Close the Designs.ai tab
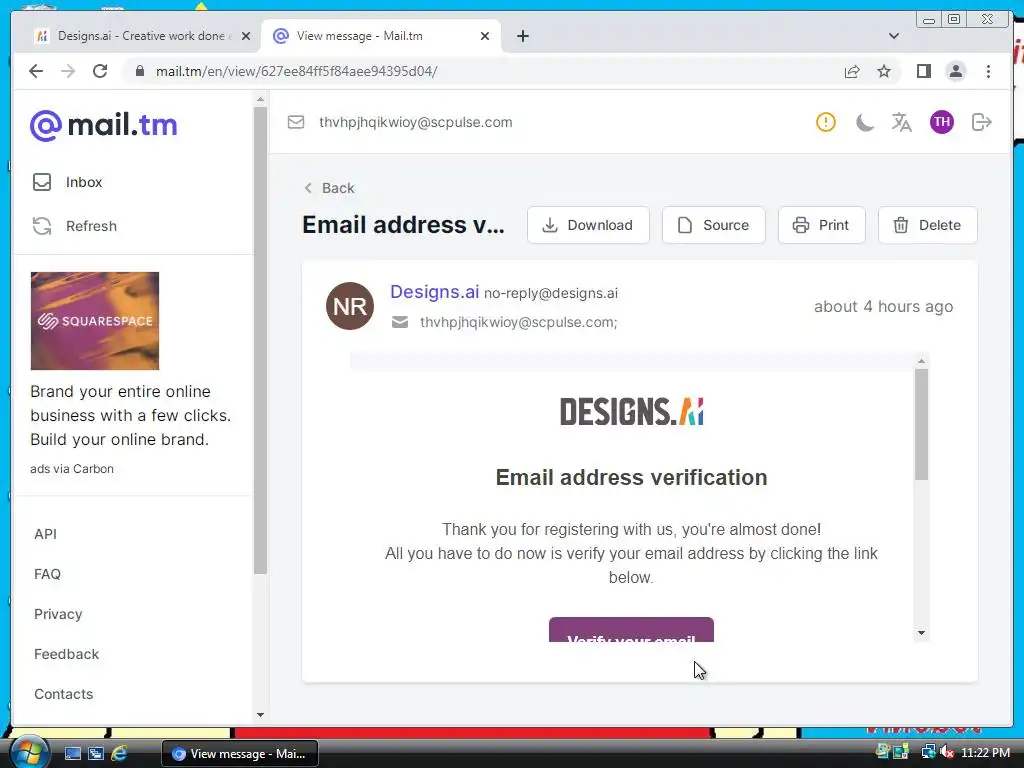 tap(246, 36)
